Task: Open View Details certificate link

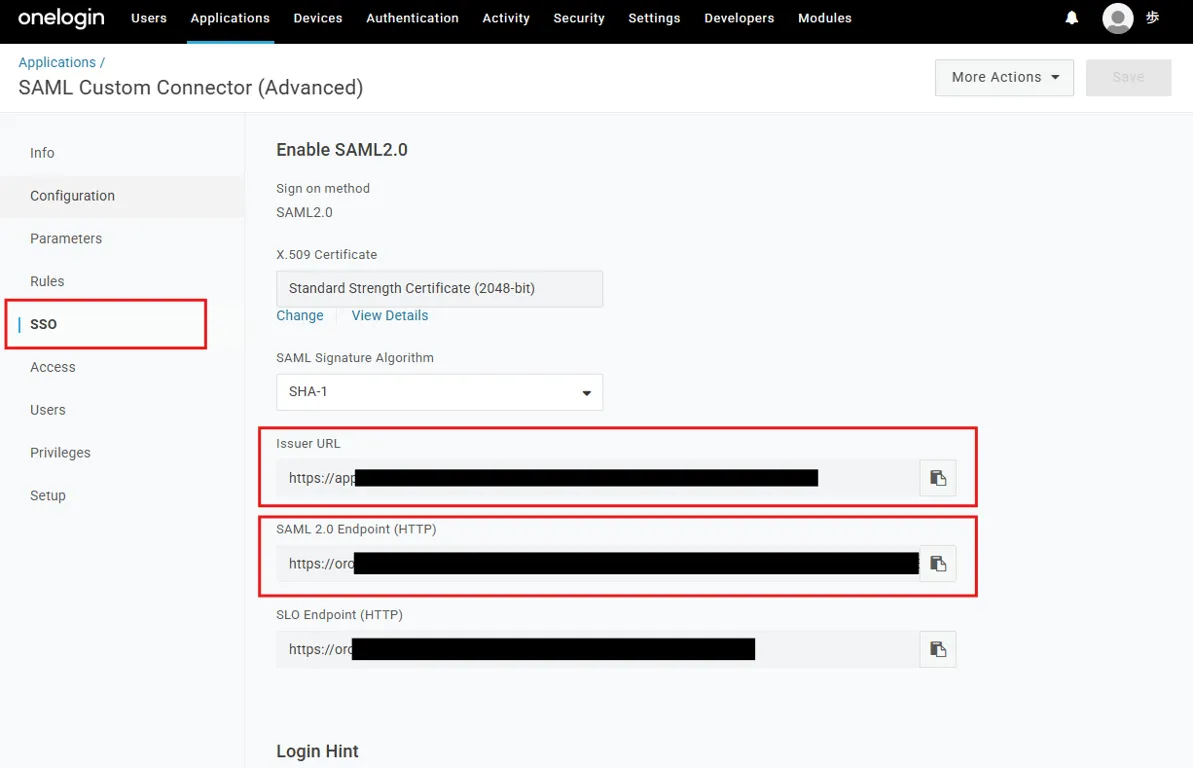Action: [x=390, y=315]
